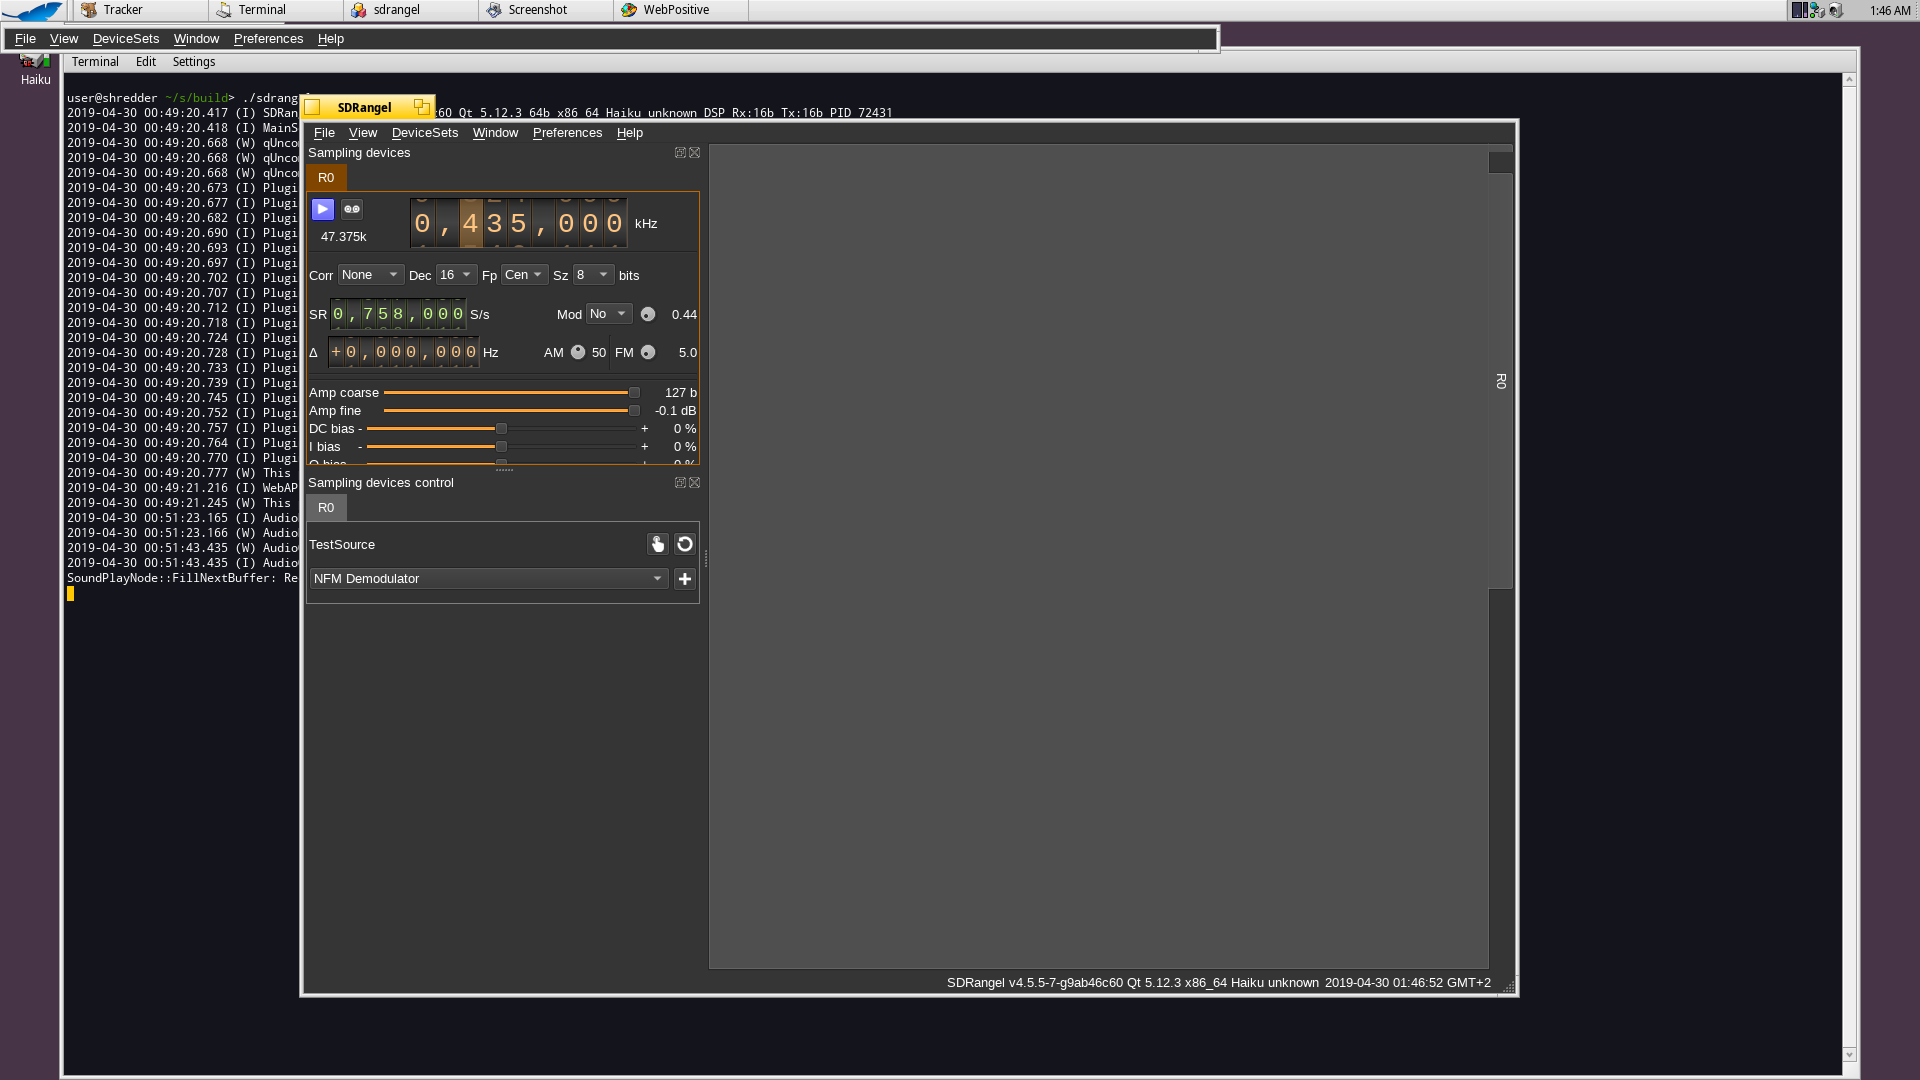Adjust the Amp fine slider
The image size is (1920, 1080).
click(x=512, y=411)
